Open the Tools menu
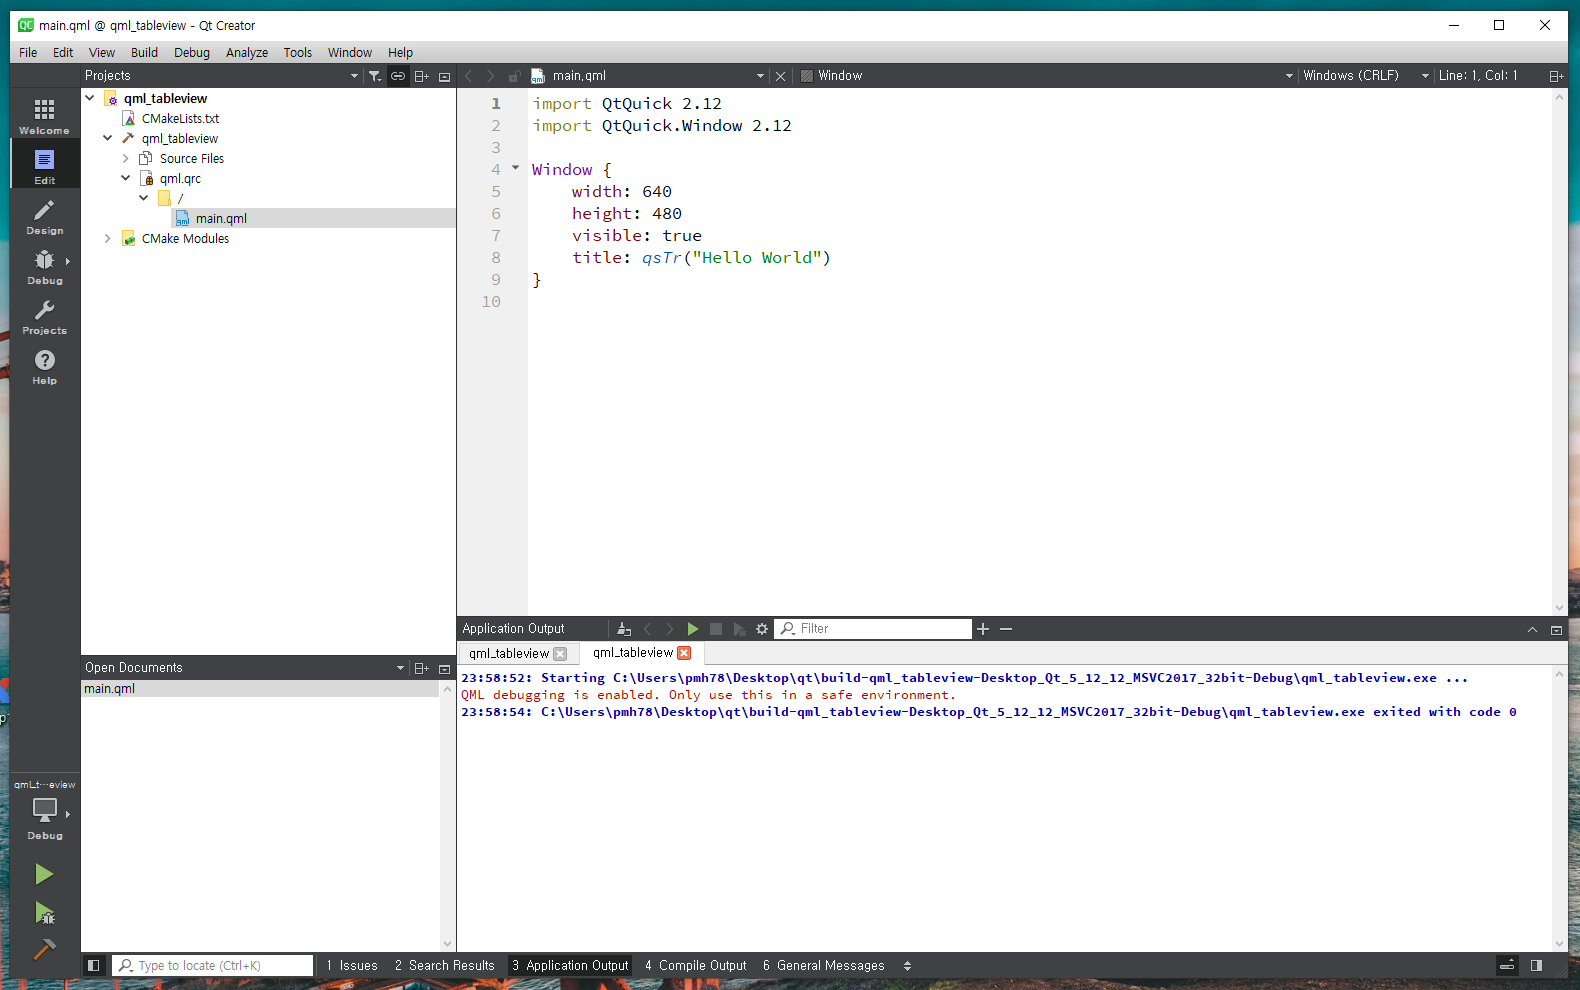The image size is (1580, 990). click(298, 53)
